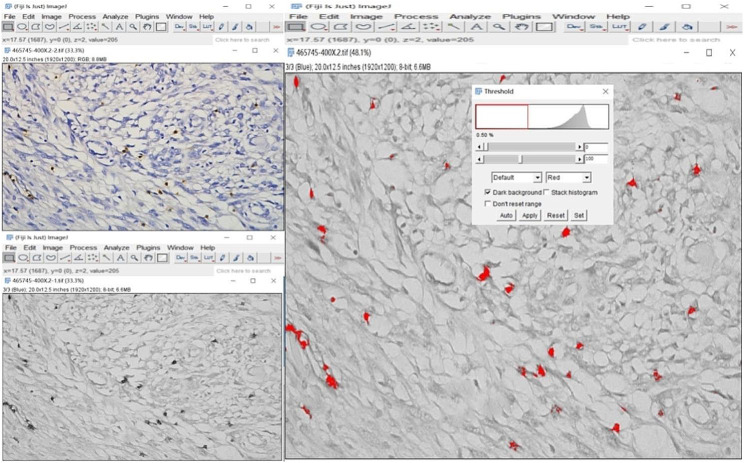
Task: Pick the Text tool in right toolbar
Action: coord(476,27)
